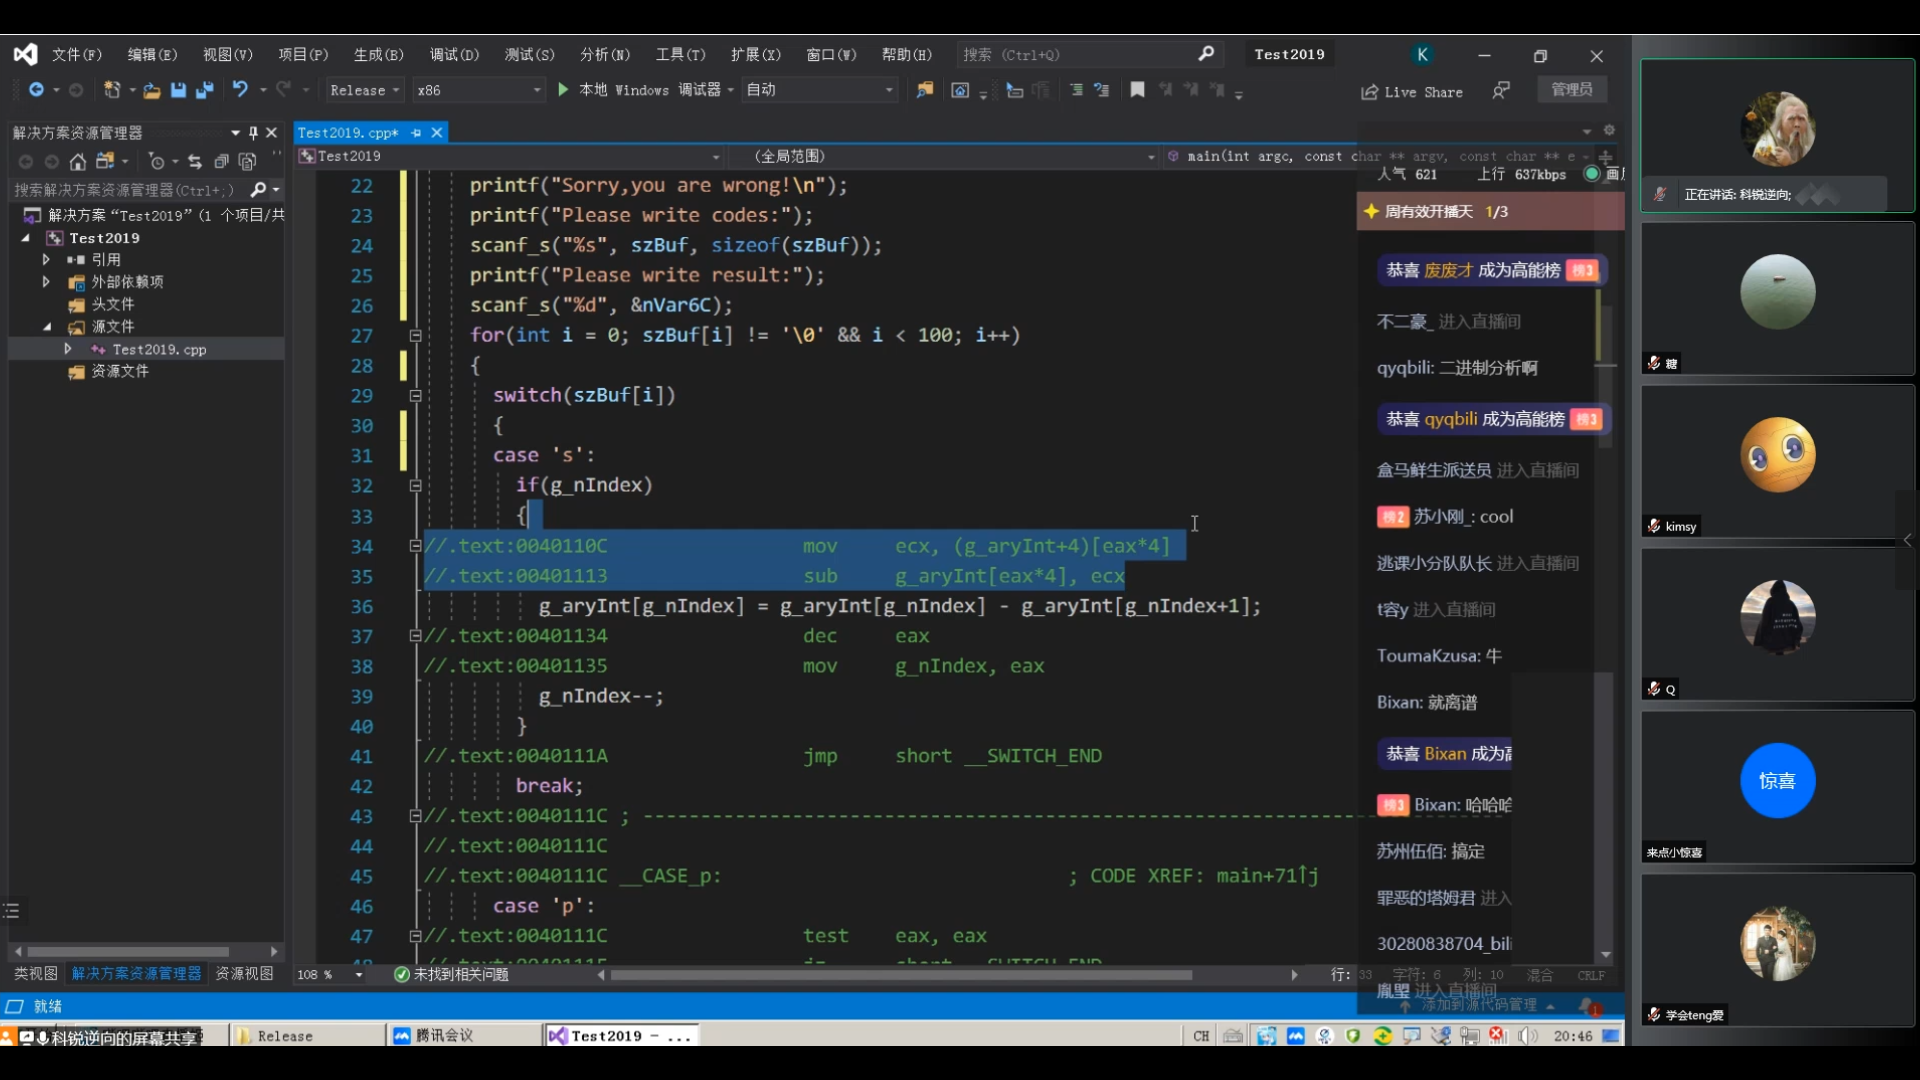Click the Live Share button

(1412, 91)
